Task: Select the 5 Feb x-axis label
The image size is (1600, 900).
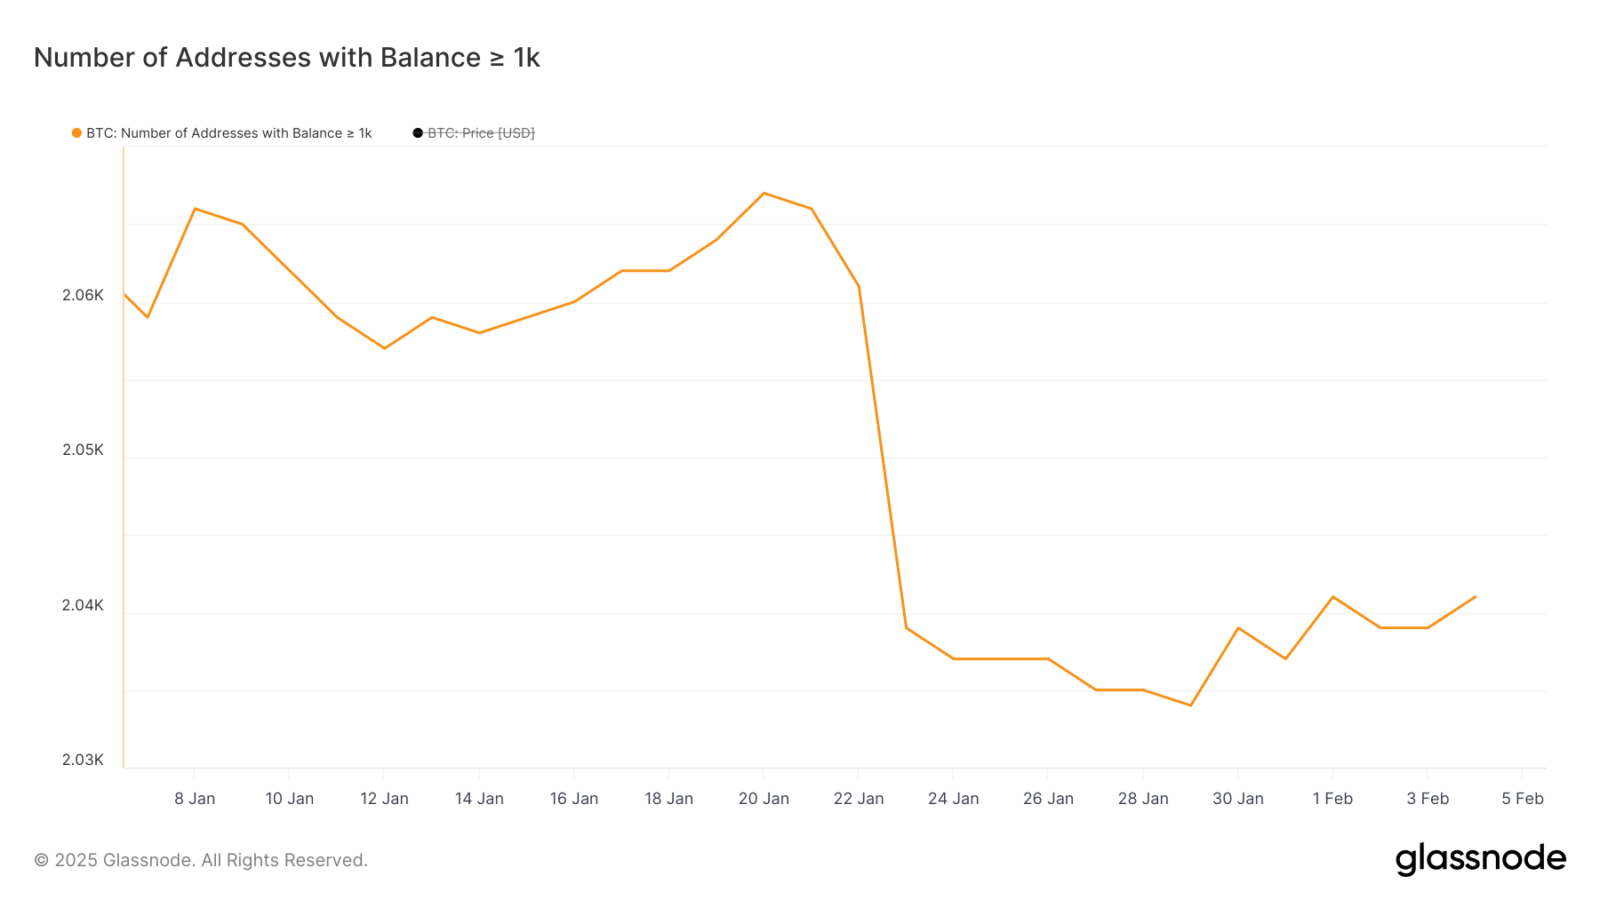Action: coord(1522,798)
